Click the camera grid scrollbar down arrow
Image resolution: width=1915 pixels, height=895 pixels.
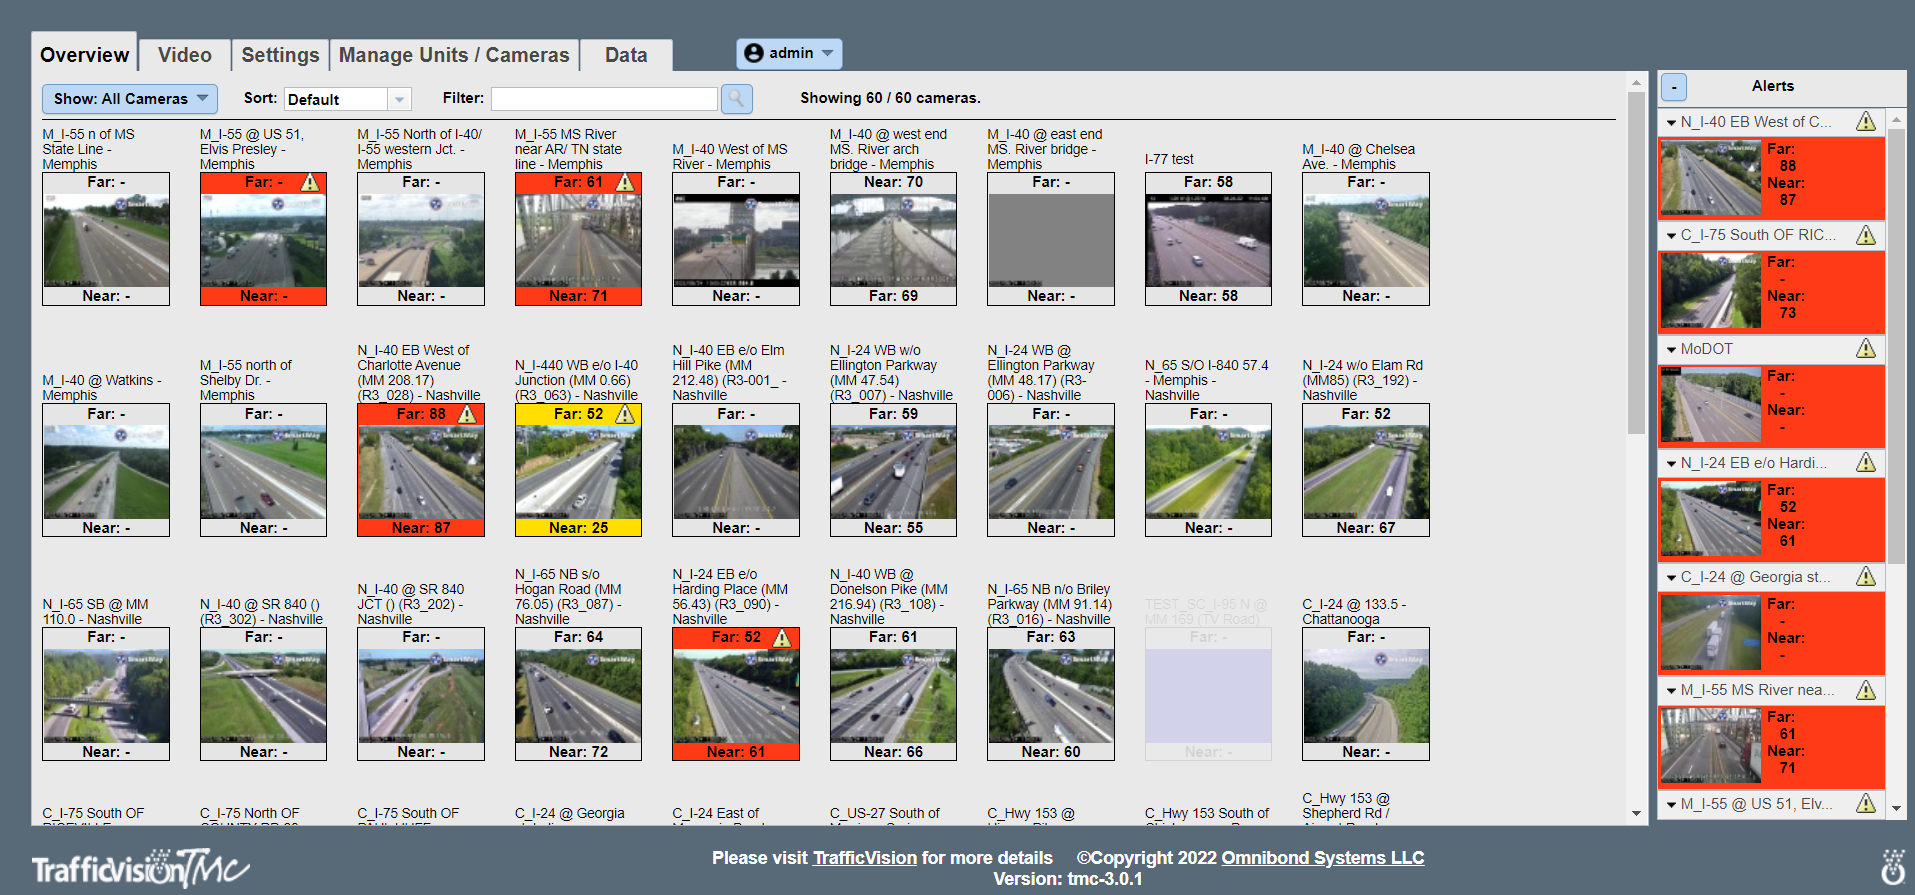(1636, 814)
